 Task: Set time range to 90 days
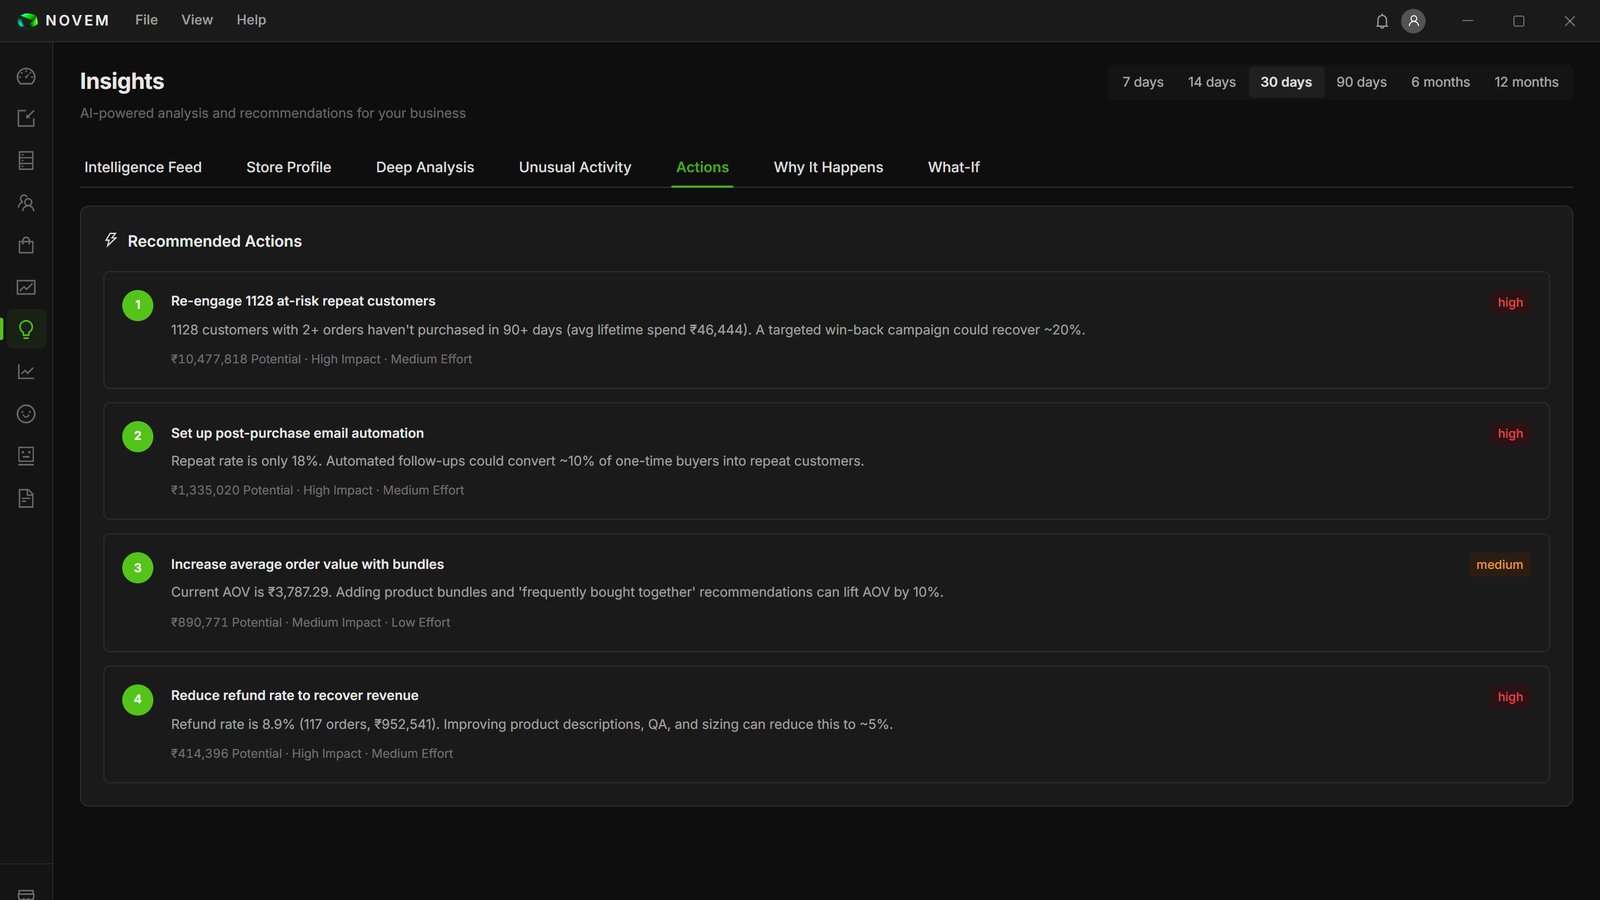pos(1361,82)
